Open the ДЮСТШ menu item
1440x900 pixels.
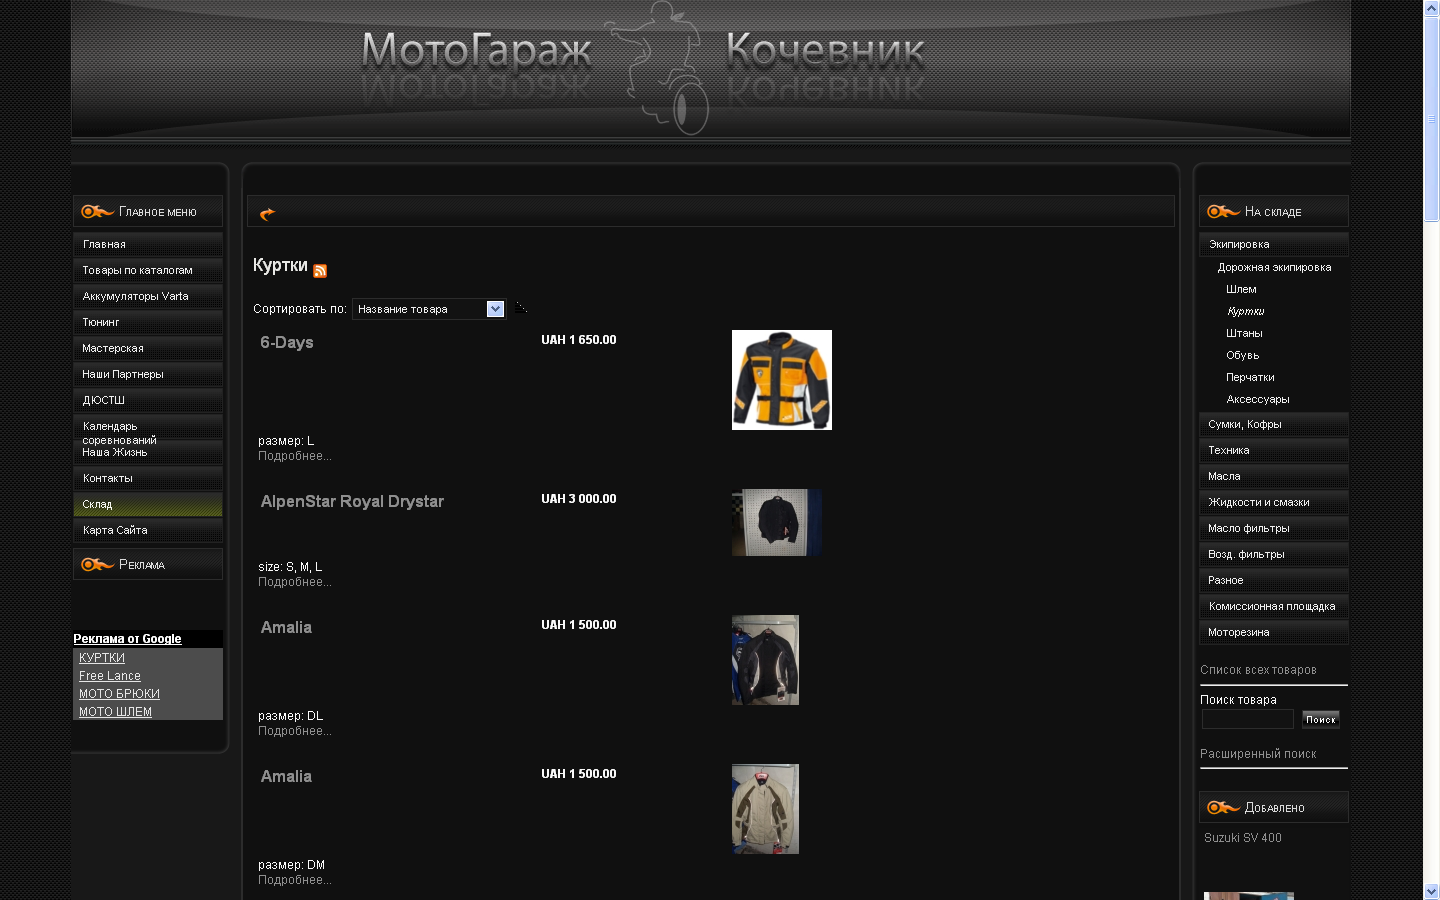point(148,400)
